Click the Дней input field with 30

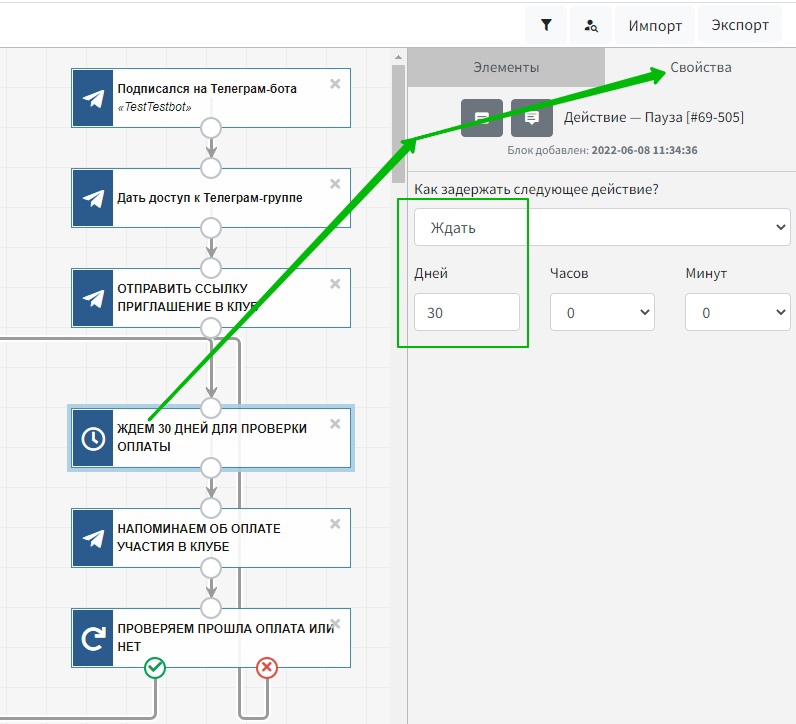467,312
